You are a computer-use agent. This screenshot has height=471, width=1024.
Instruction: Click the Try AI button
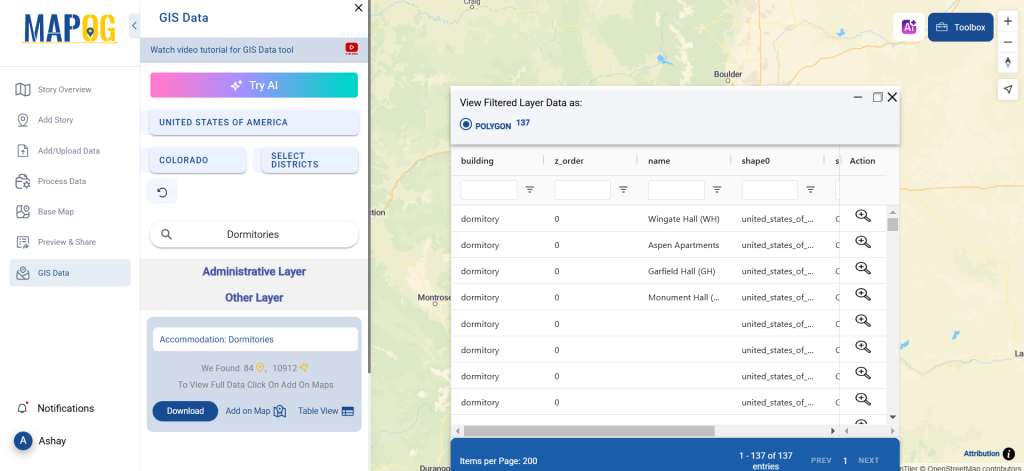click(254, 85)
